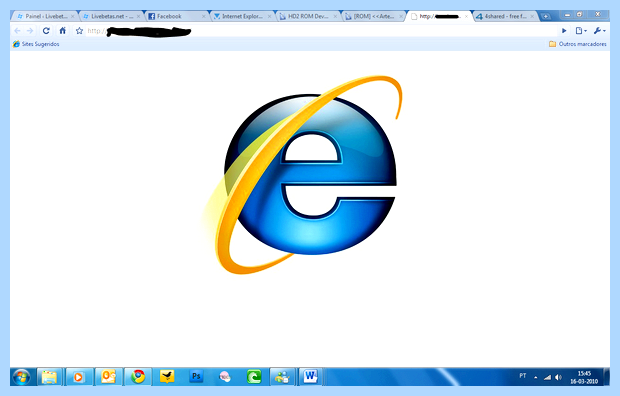Click the Chrome taskbar icon
This screenshot has width=620, height=396.
138,377
